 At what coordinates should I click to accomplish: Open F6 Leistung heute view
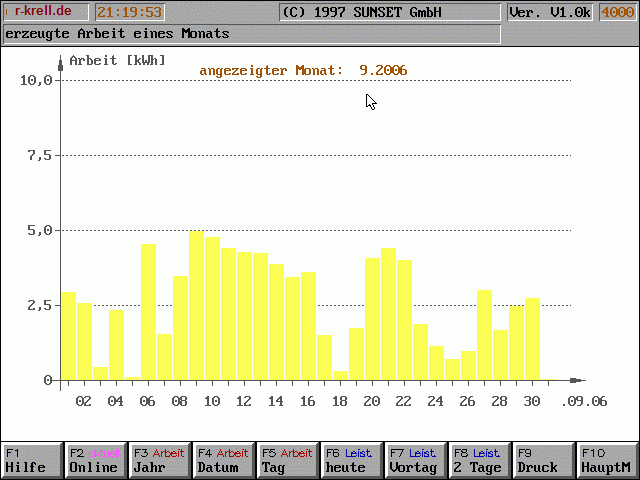click(351, 460)
